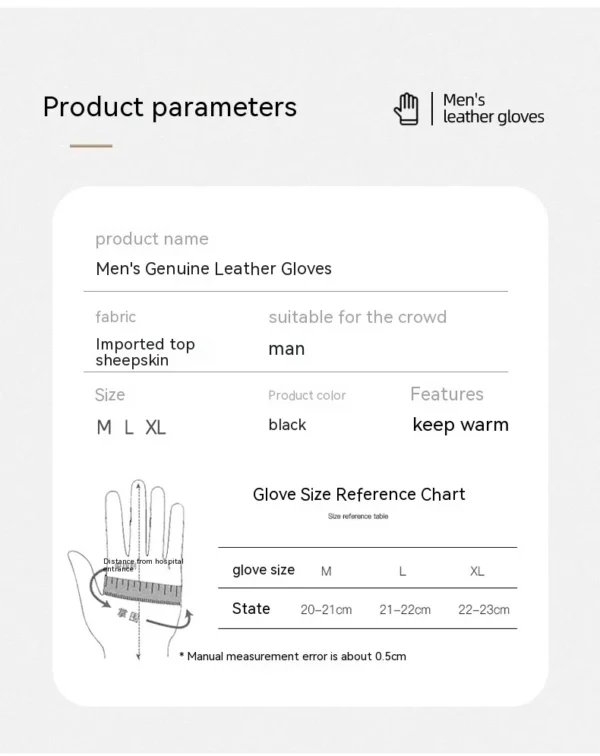Select the 'Men's Genuine Leather Gloves' product name
Image resolution: width=600 pixels, height=756 pixels.
tap(214, 269)
